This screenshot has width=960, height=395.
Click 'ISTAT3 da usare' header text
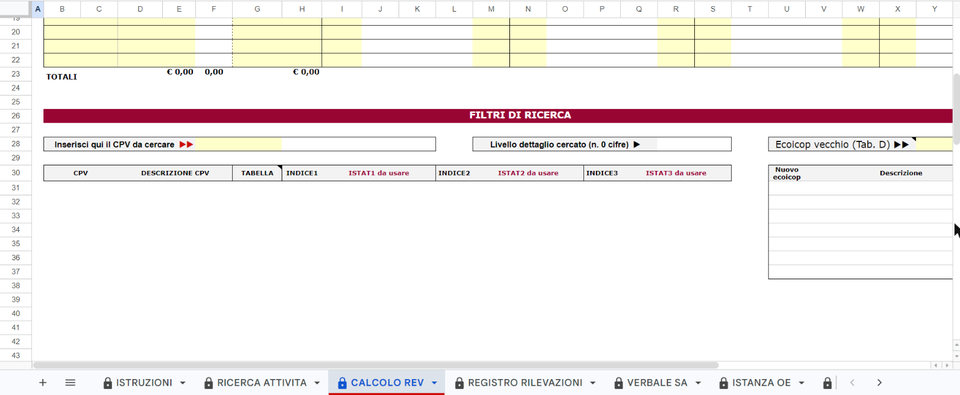(676, 173)
